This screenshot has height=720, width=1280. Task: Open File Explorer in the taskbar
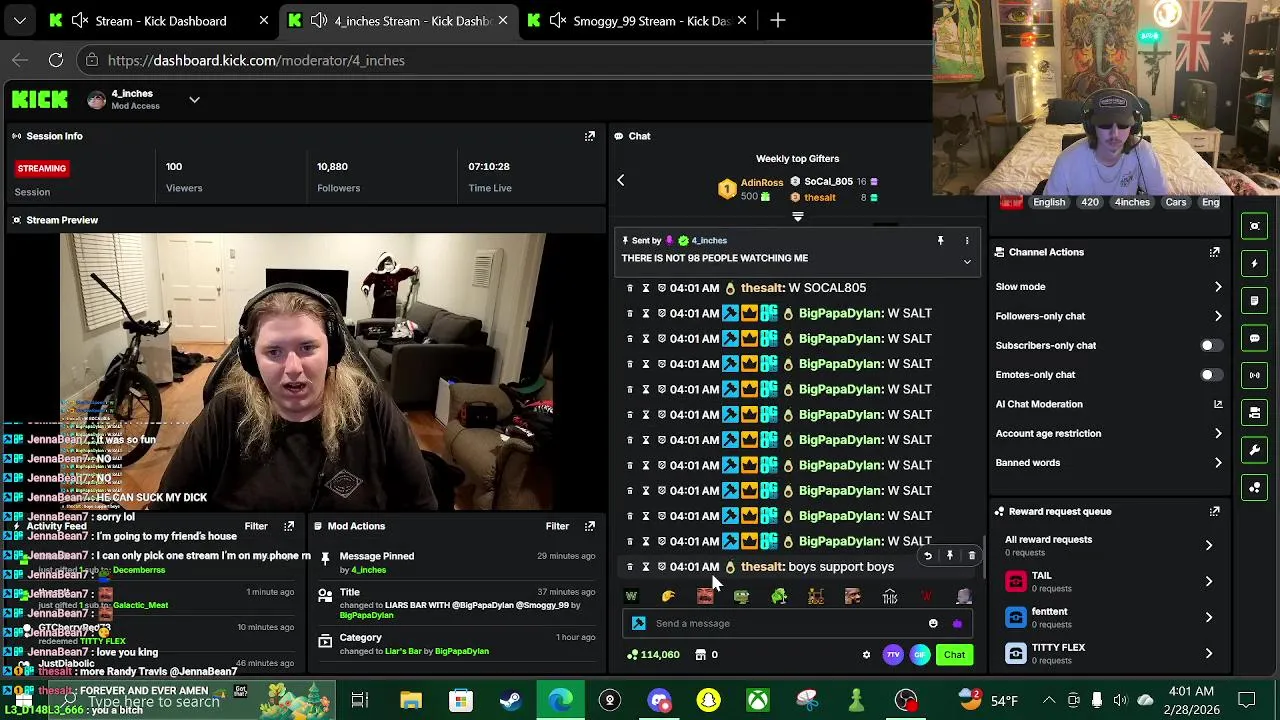411,700
